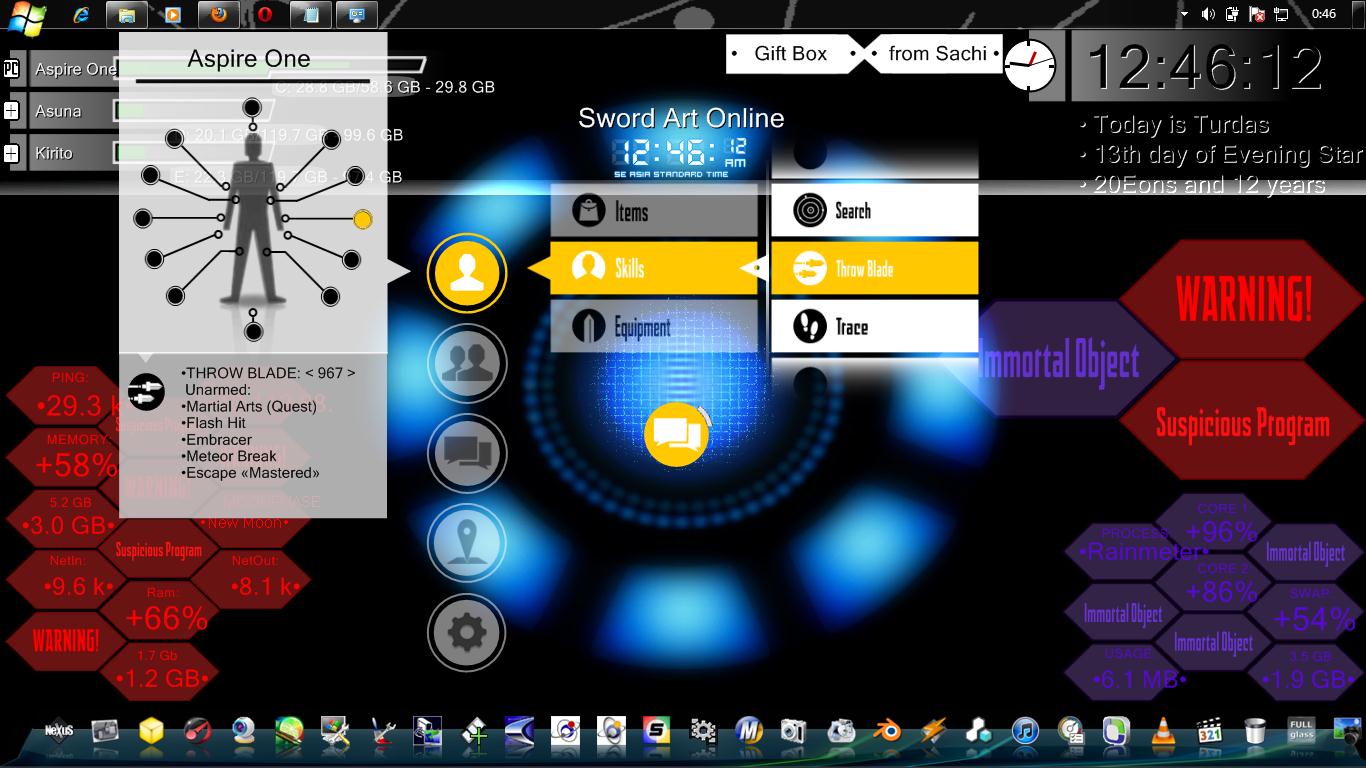This screenshot has width=1366, height=768.
Task: Click the Escape «Mastered» skill text
Action: coord(251,473)
